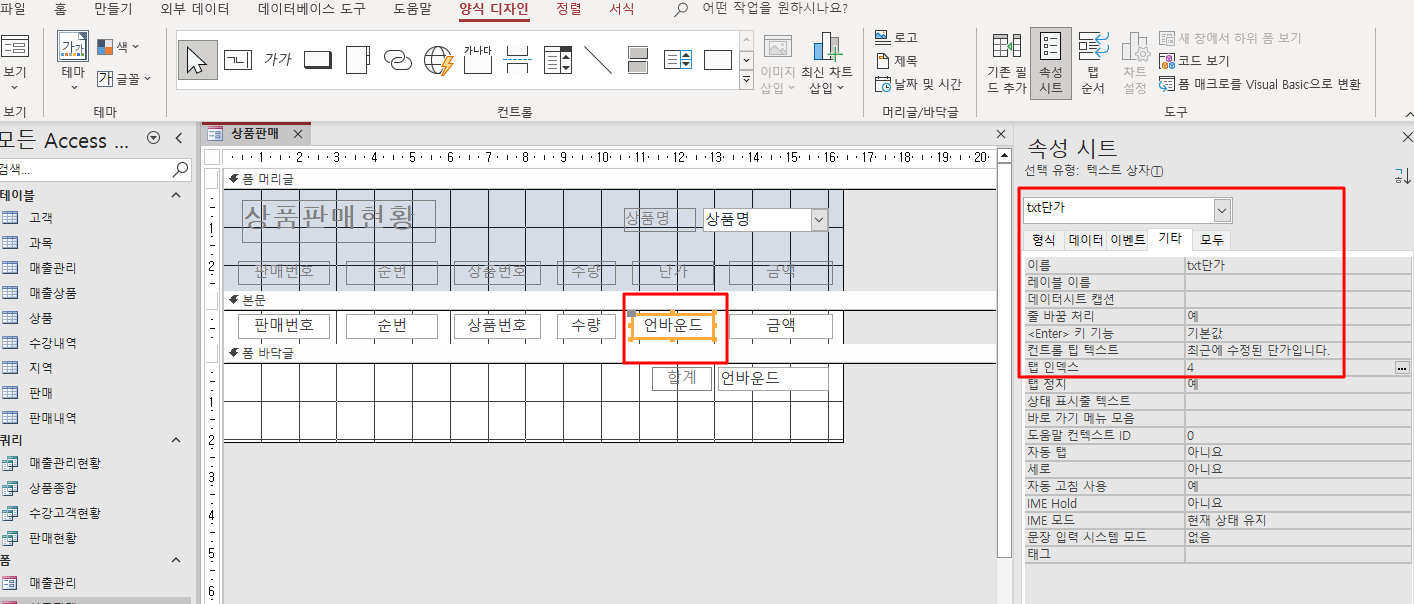Select the web browser control tool
The height and width of the screenshot is (604, 1414).
(438, 60)
